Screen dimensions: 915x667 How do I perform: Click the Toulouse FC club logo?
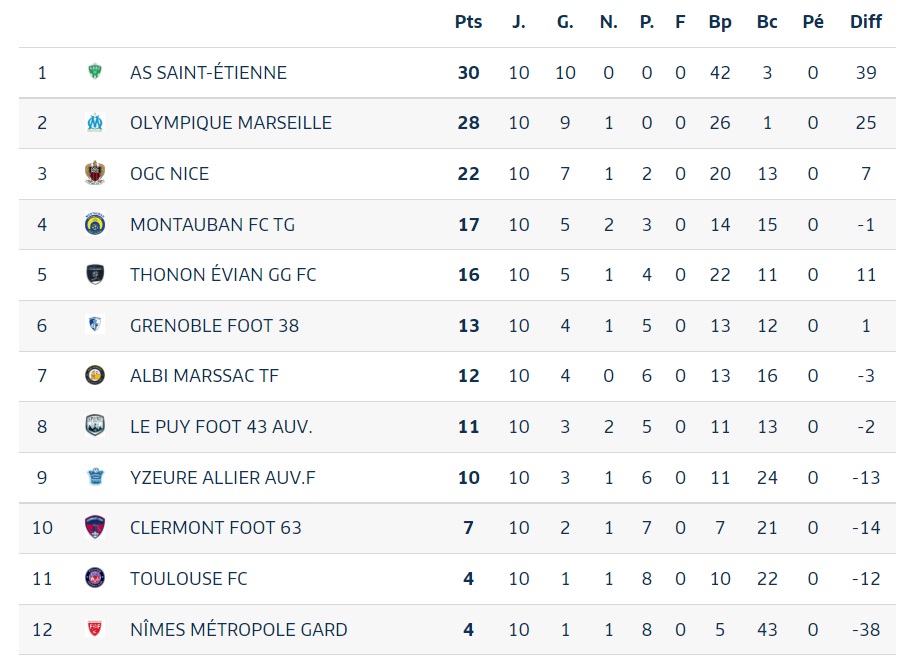tap(95, 578)
